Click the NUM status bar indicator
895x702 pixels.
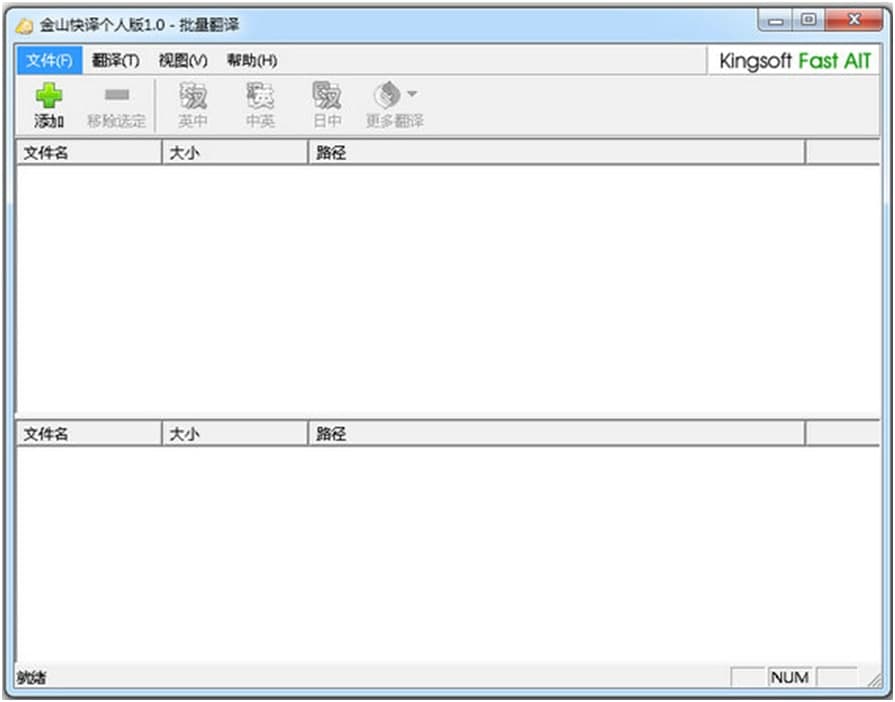[x=790, y=677]
